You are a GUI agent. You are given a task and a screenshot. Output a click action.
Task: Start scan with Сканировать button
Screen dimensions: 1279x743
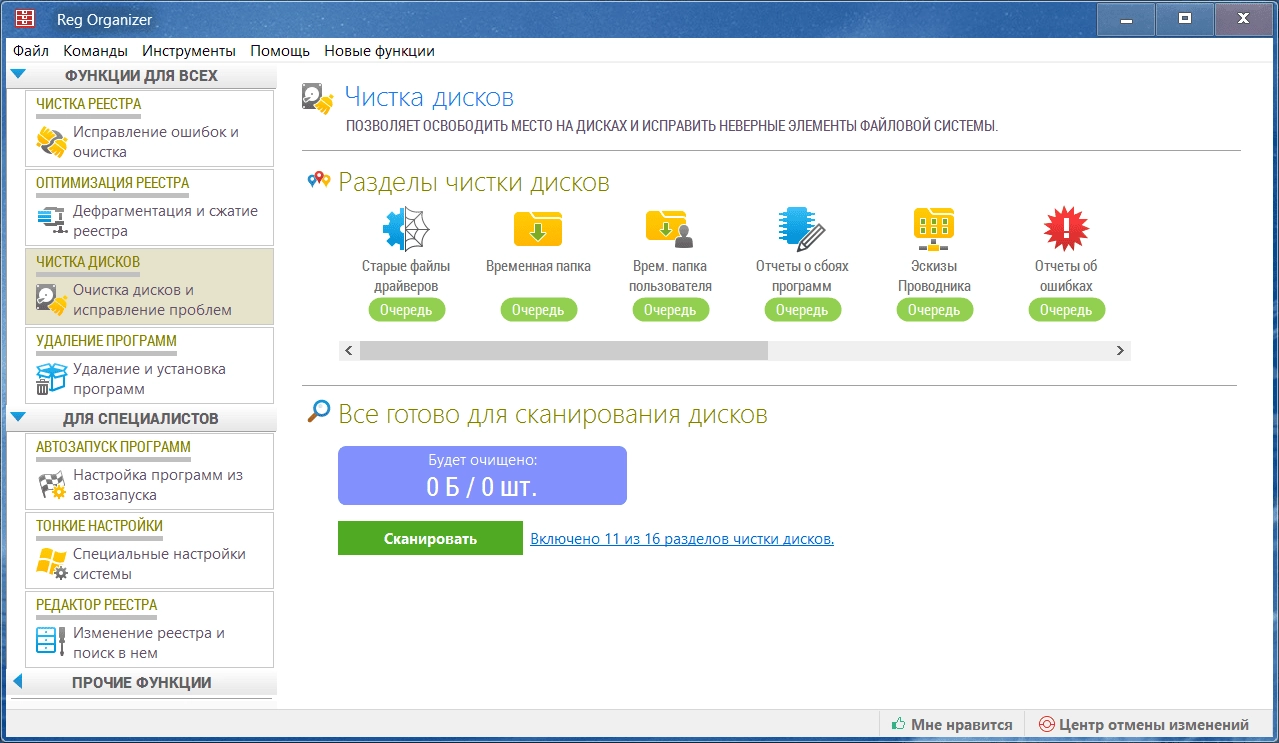click(430, 538)
